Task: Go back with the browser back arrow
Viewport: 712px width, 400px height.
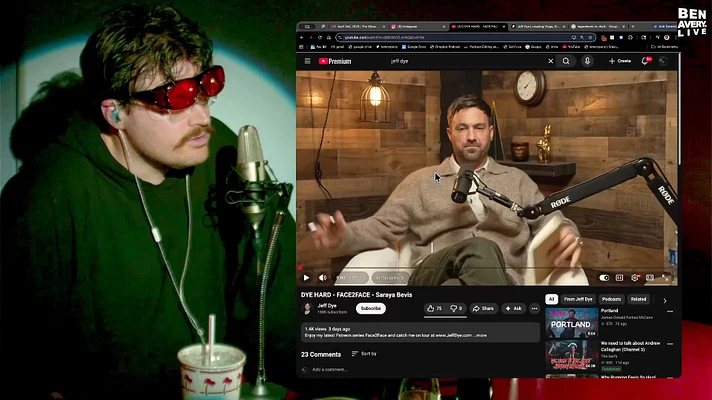Action: pos(302,37)
